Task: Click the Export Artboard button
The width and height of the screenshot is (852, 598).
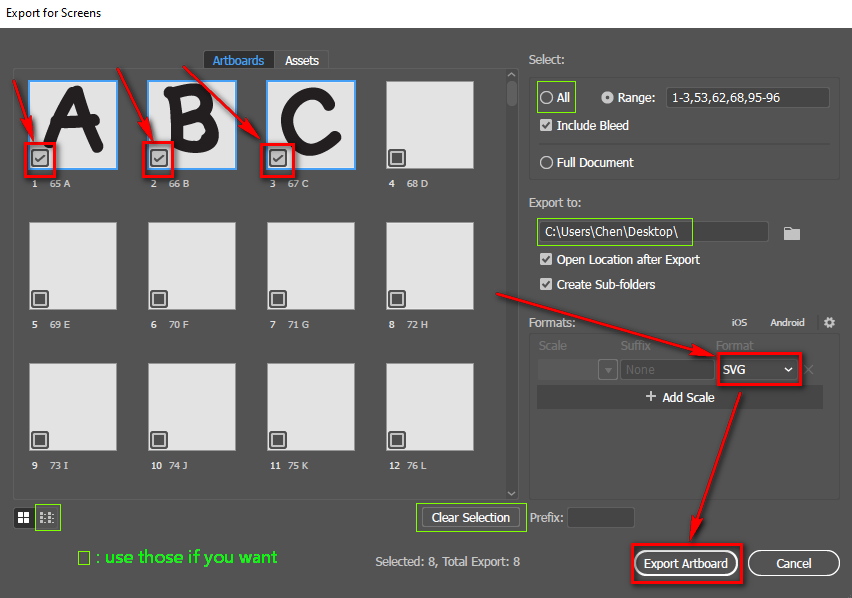Action: click(685, 564)
